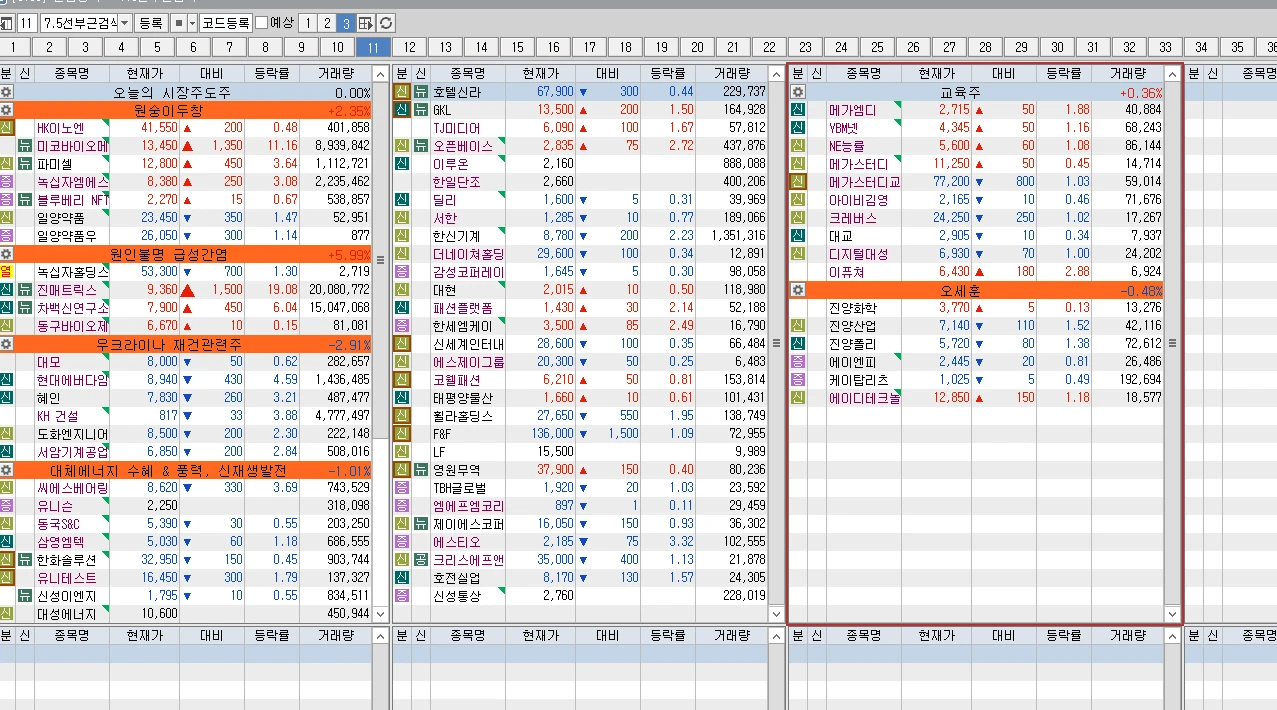This screenshot has width=1277, height=710.
Task: Select page button 2 next to 예상
Action: [327, 22]
